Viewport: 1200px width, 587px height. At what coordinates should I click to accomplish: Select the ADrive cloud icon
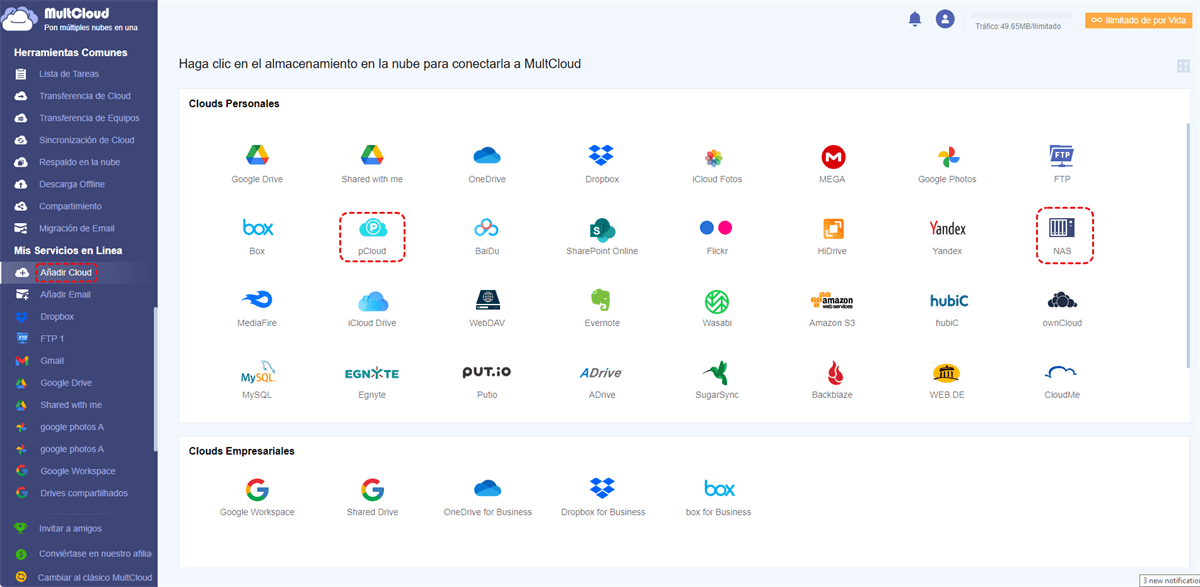[601, 373]
